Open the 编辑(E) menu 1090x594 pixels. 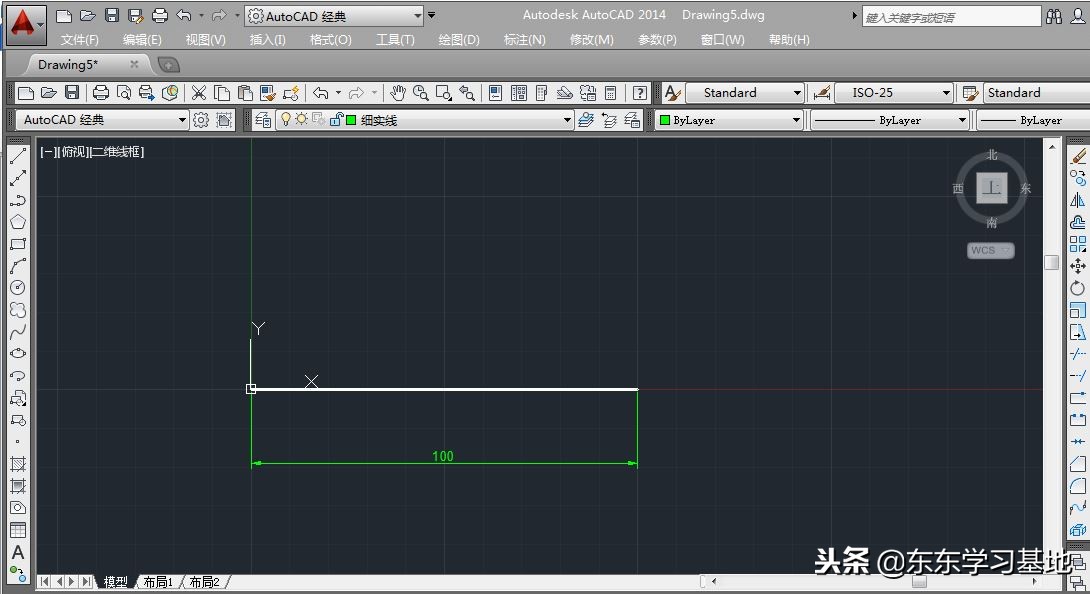pos(142,40)
